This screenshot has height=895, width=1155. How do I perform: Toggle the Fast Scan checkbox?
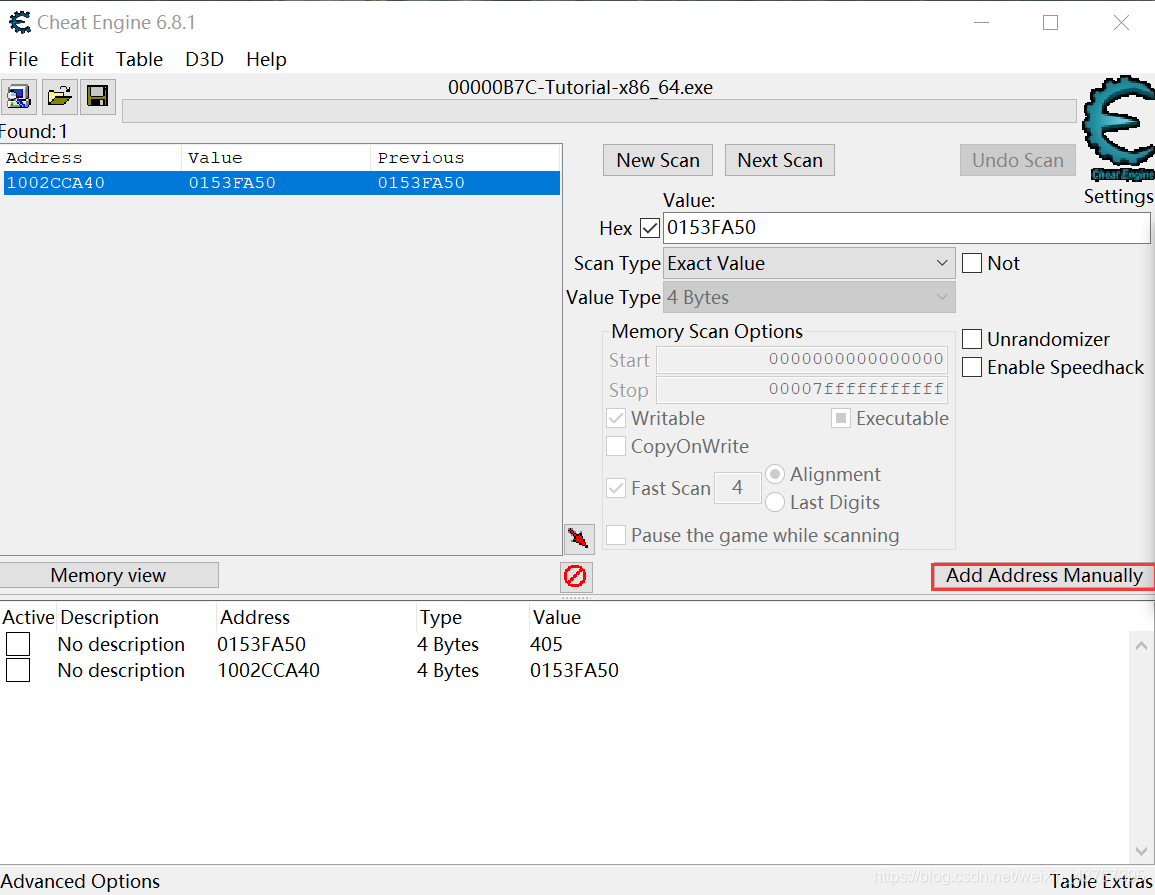point(616,488)
